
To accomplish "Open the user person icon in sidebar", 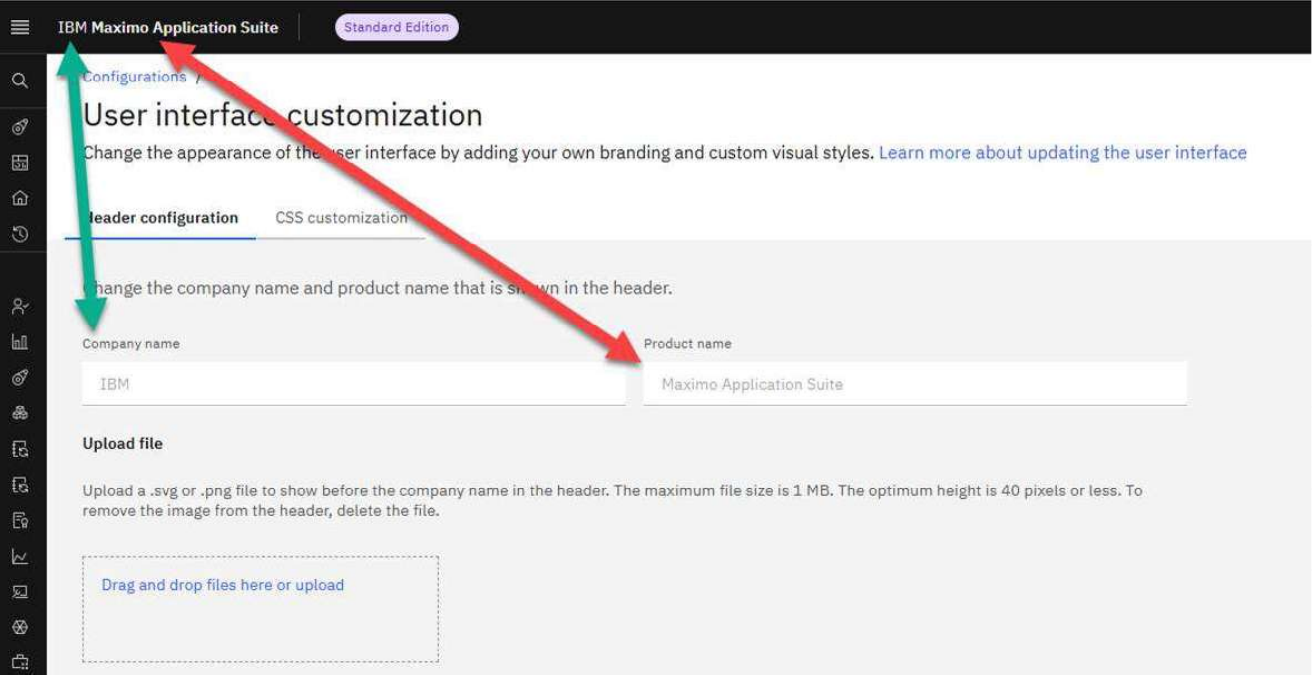I will pos(19,306).
